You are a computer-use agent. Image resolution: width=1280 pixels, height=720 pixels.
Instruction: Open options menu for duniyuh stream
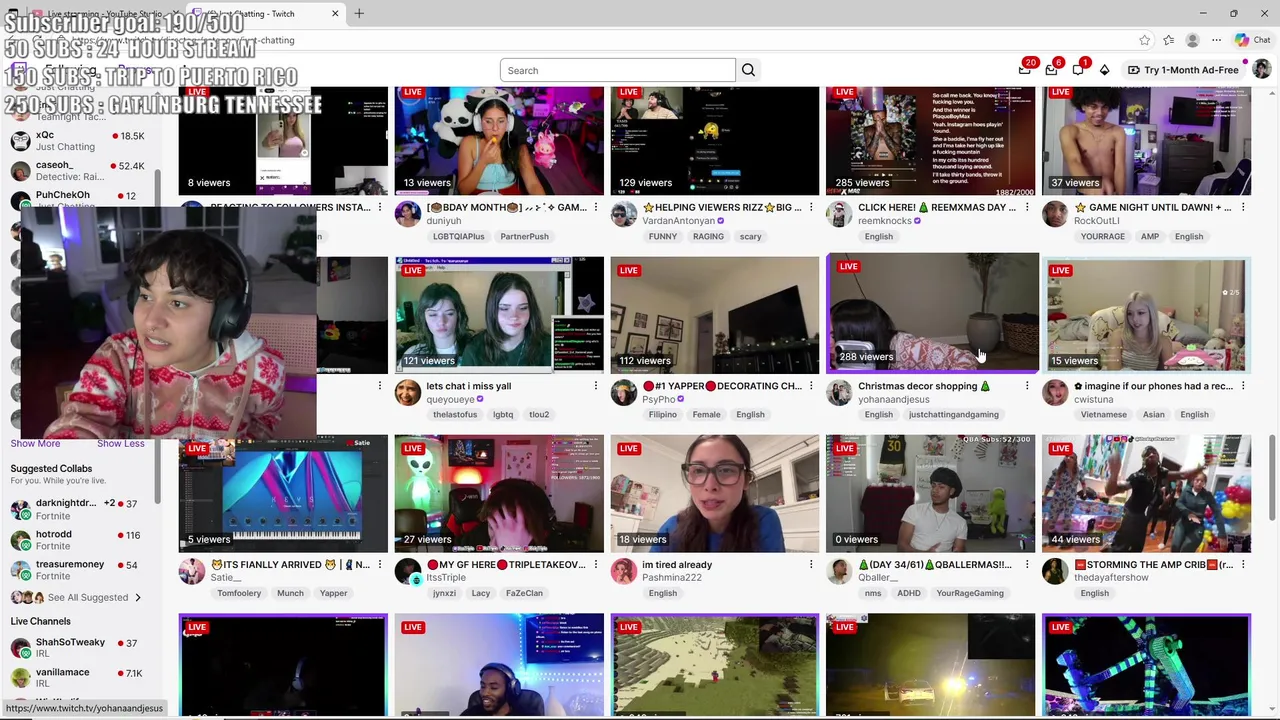click(595, 207)
